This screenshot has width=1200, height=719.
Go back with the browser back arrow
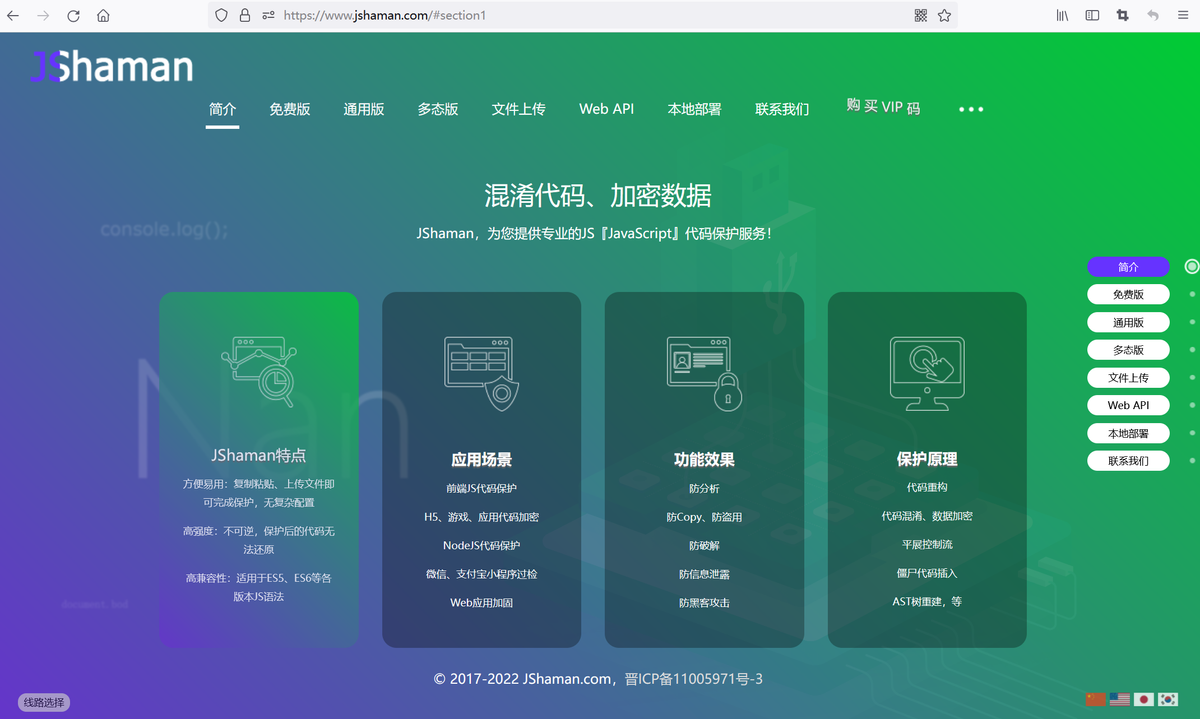click(x=13, y=16)
